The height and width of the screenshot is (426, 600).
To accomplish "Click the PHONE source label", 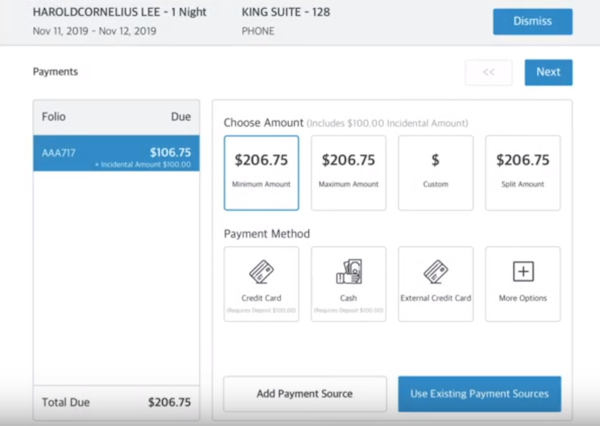I will point(258,31).
